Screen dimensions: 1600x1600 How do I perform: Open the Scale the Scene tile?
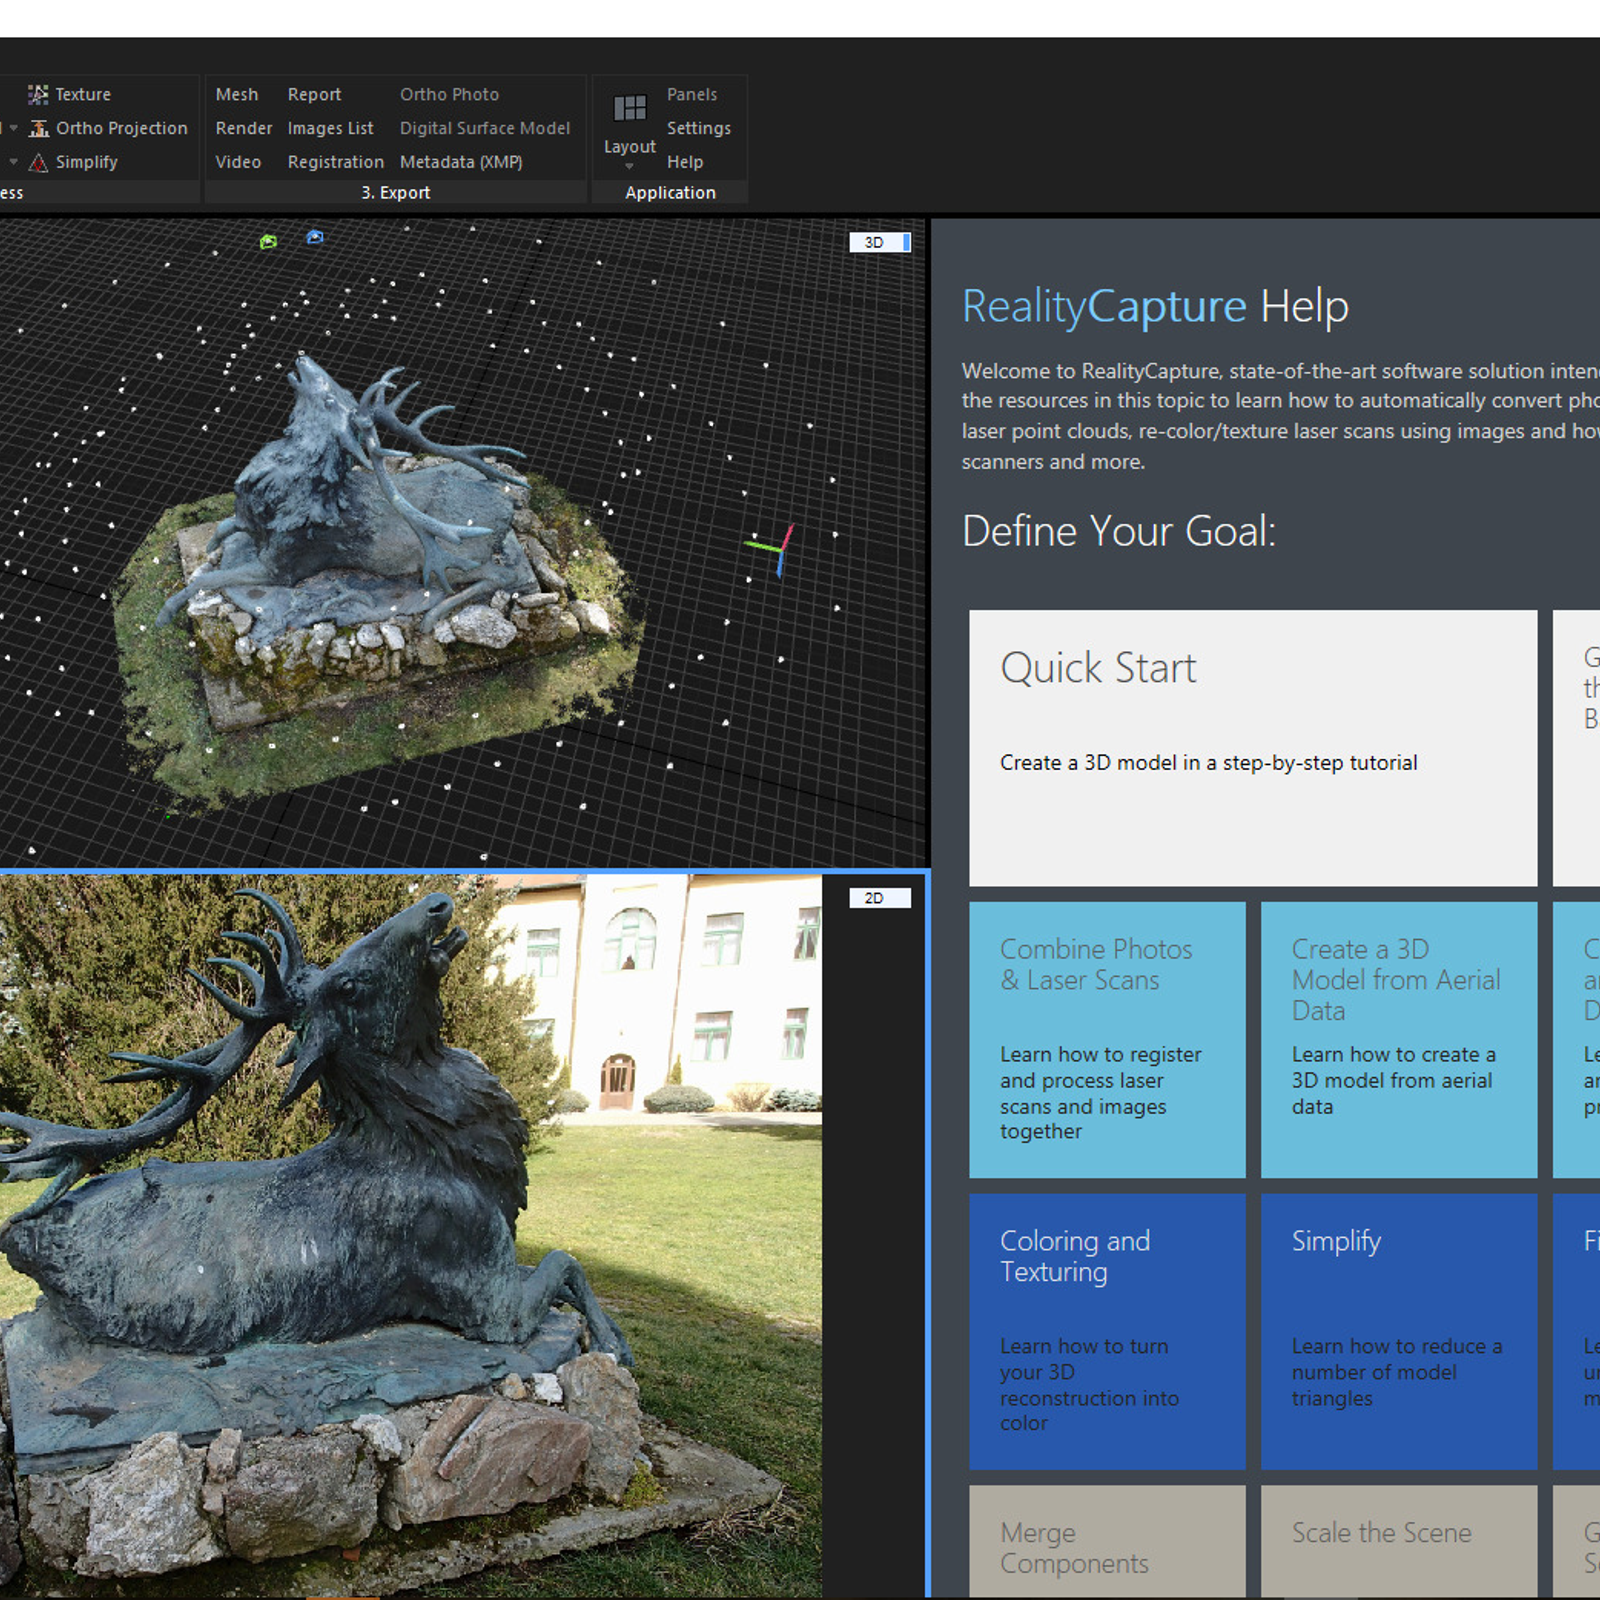point(1398,1542)
